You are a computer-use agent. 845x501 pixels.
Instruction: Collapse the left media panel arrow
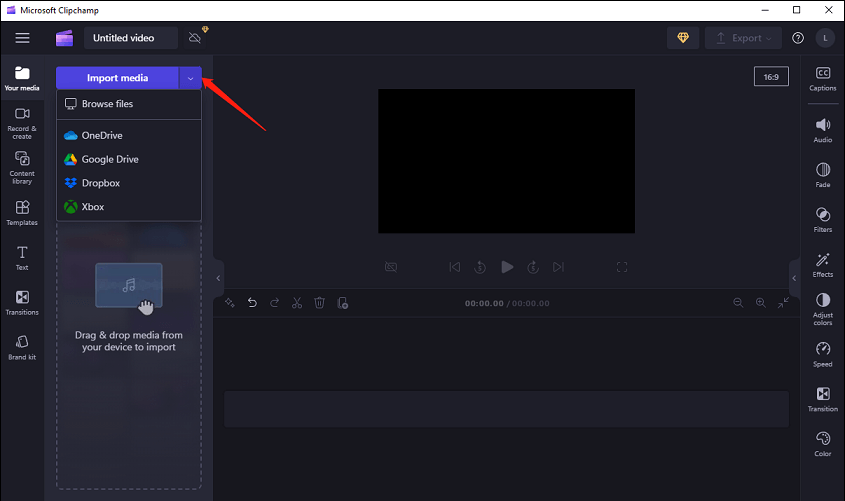[x=218, y=278]
